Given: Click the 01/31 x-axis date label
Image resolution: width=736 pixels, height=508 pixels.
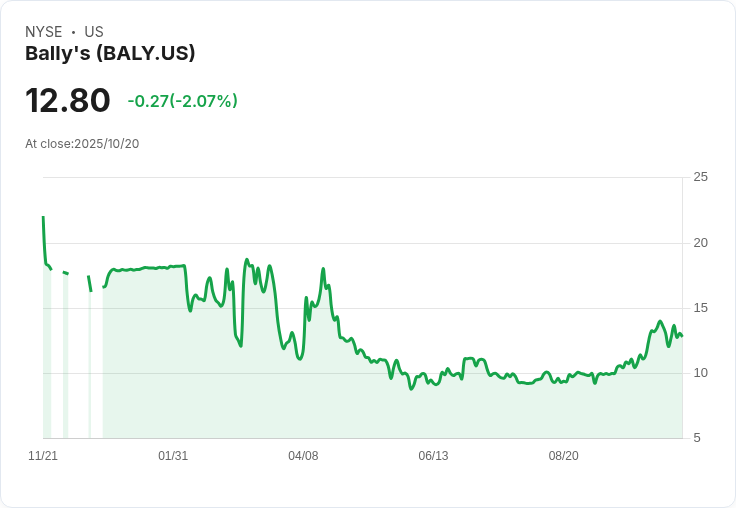Looking at the screenshot, I should 173,456.
